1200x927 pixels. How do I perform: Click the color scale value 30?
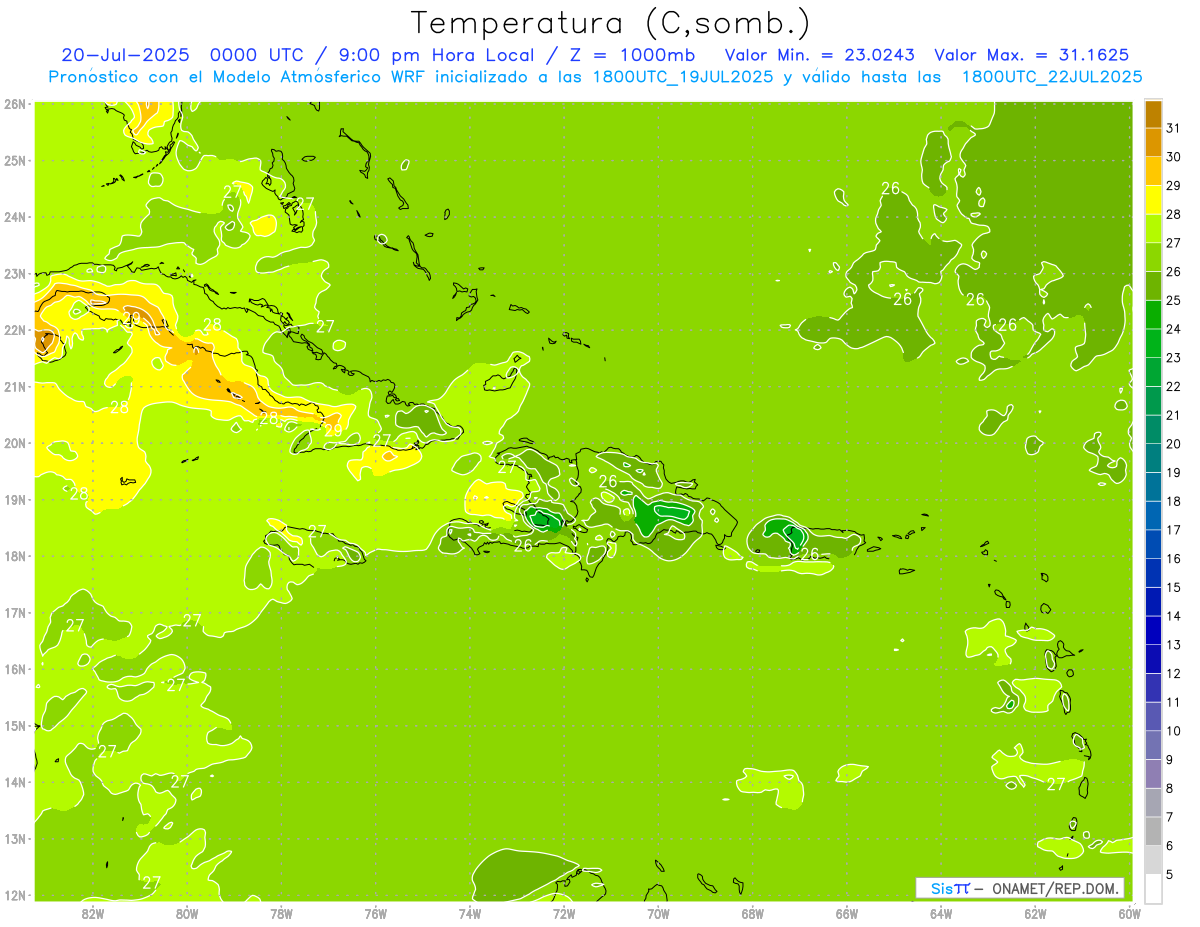tap(1174, 157)
